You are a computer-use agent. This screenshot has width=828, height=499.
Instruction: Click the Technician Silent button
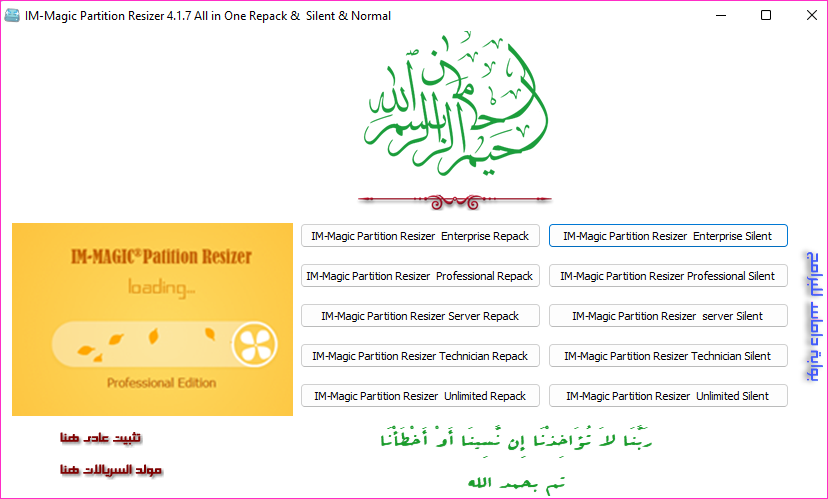[x=668, y=356]
